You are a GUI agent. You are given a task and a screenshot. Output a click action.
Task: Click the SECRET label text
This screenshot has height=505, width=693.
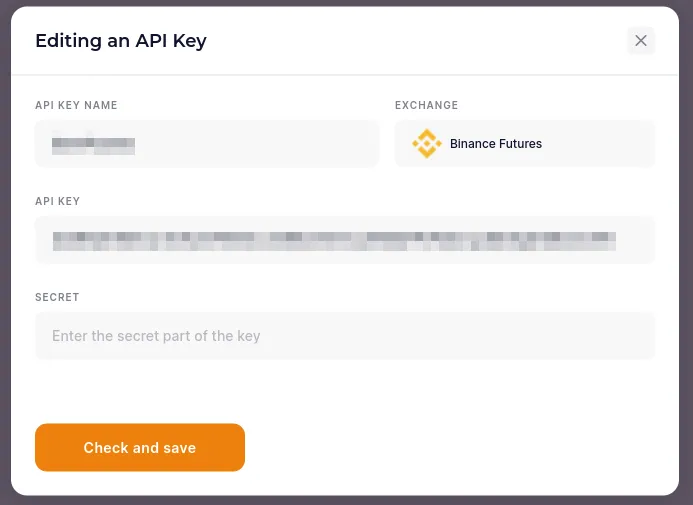coord(57,297)
